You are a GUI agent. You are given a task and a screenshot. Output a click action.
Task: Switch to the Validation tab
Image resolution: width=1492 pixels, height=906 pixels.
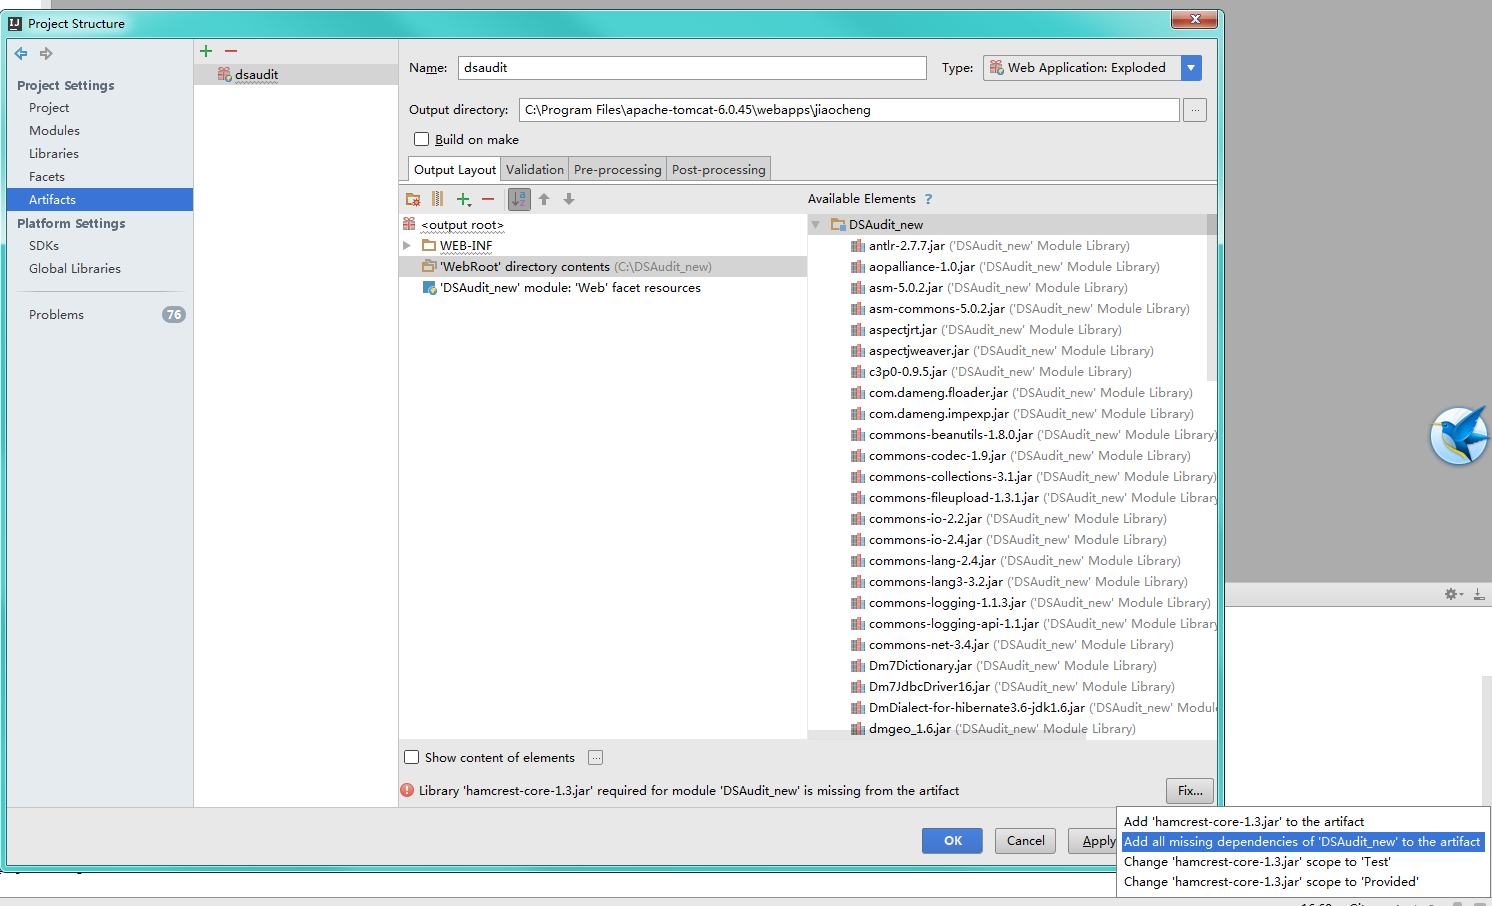[x=535, y=170]
